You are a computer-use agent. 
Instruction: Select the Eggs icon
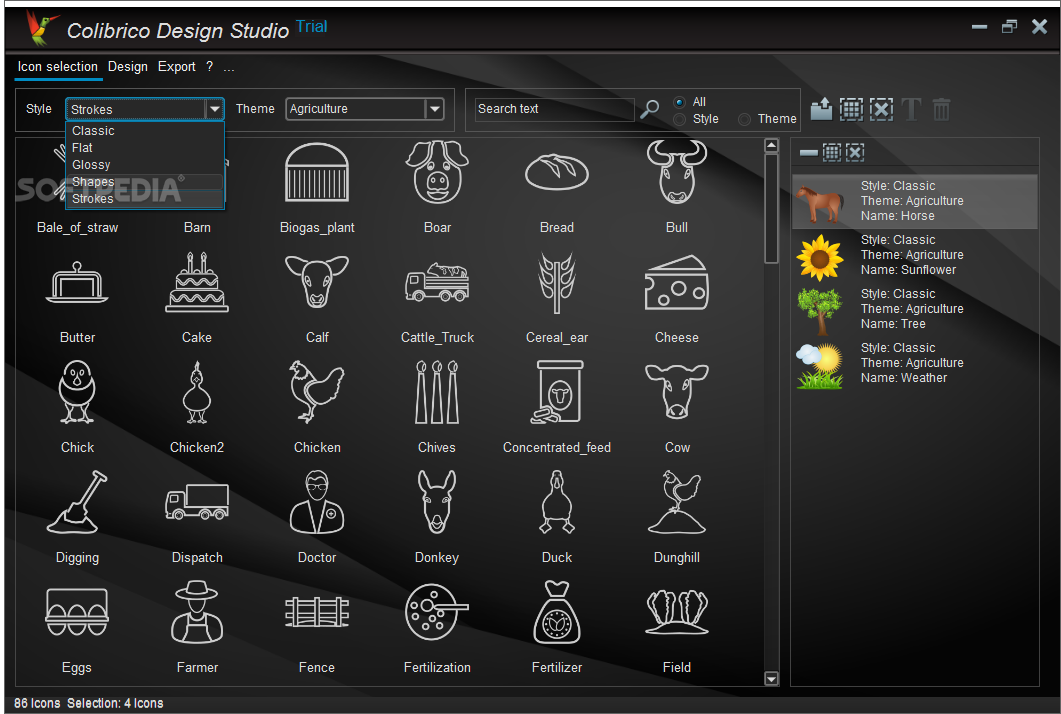point(77,612)
